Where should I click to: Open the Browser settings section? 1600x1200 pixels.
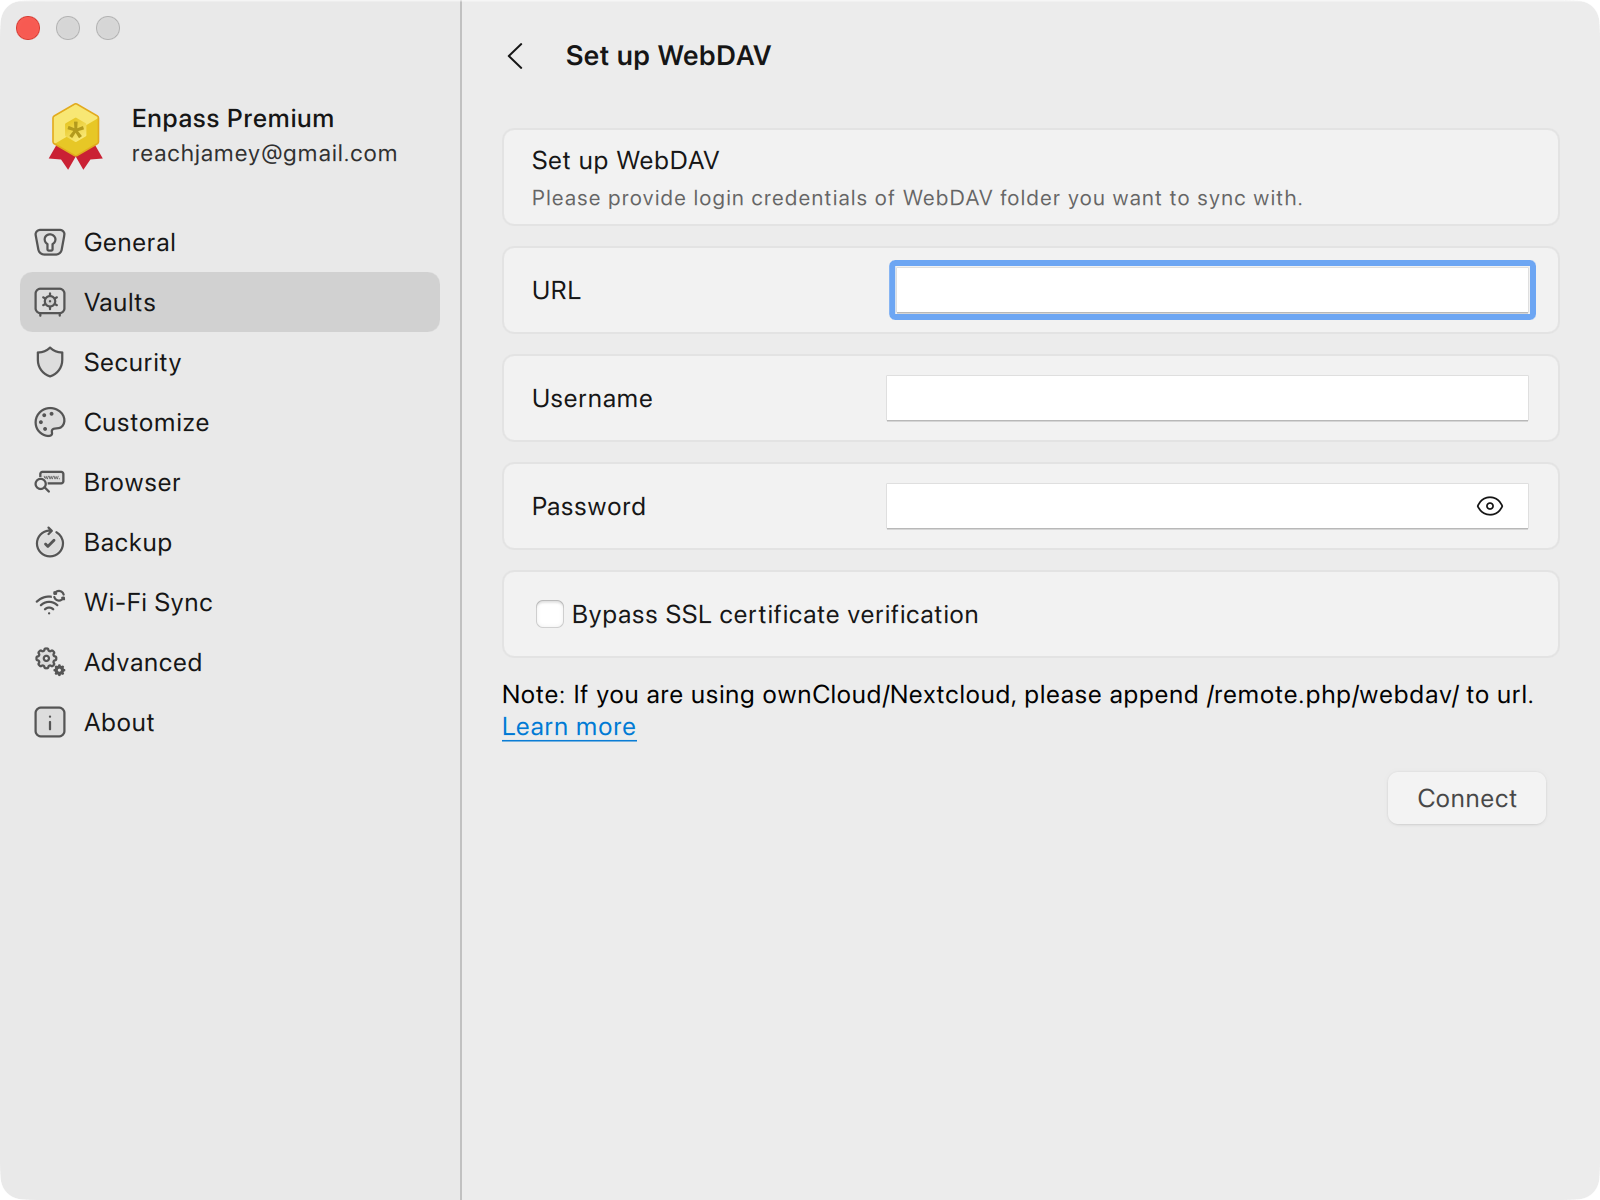tap(230, 482)
